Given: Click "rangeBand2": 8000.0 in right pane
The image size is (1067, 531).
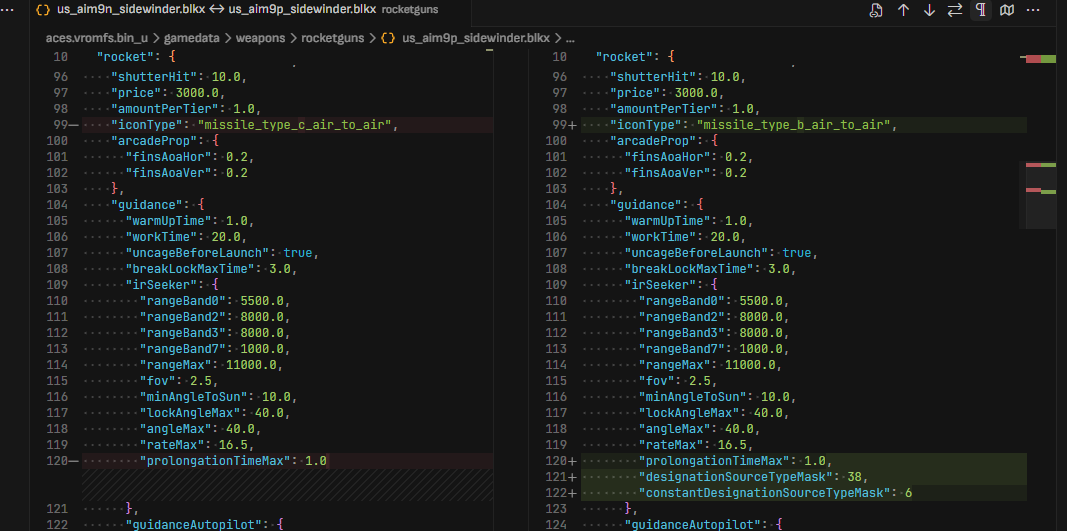Looking at the screenshot, I should point(715,317).
